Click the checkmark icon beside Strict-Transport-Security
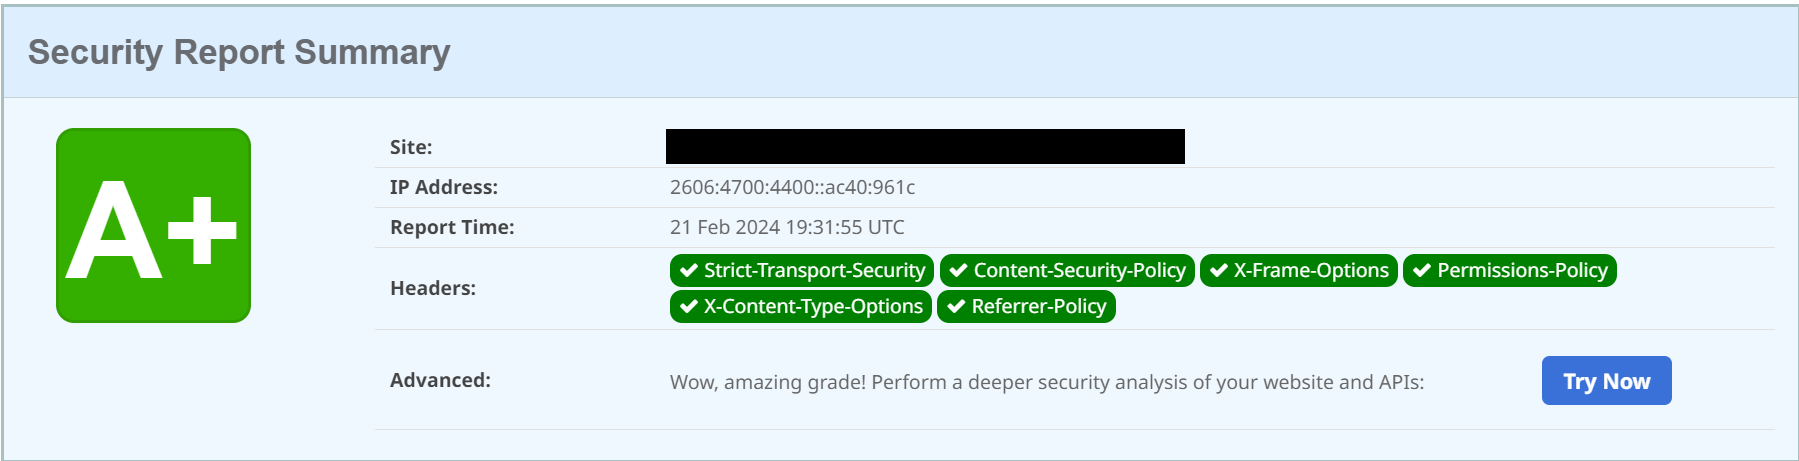The image size is (1799, 461). 688,270
